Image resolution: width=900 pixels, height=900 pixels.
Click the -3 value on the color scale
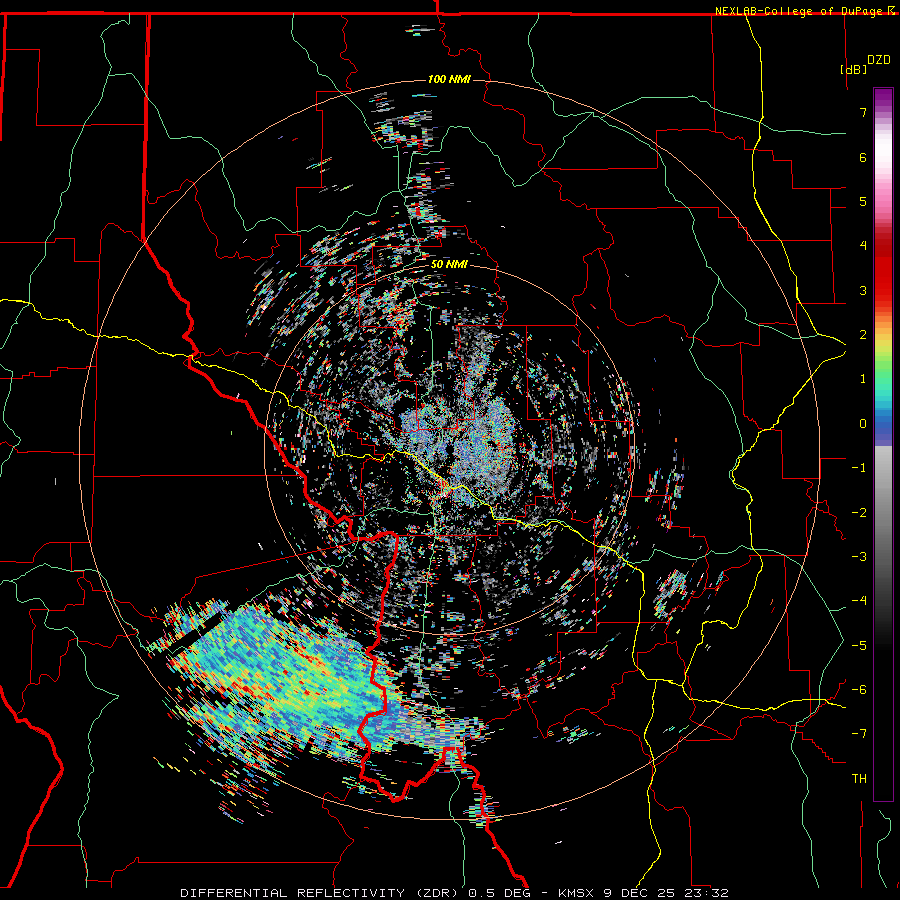pos(859,557)
